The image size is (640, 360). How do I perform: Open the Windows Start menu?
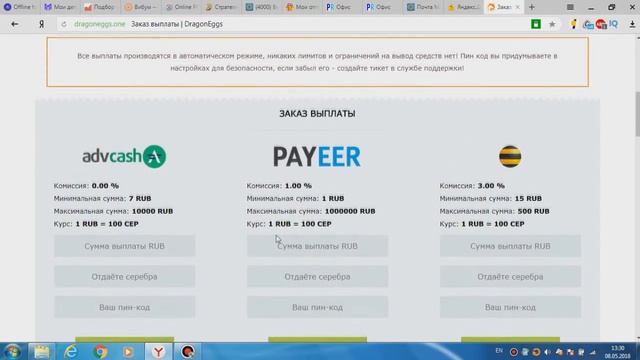click(x=12, y=351)
